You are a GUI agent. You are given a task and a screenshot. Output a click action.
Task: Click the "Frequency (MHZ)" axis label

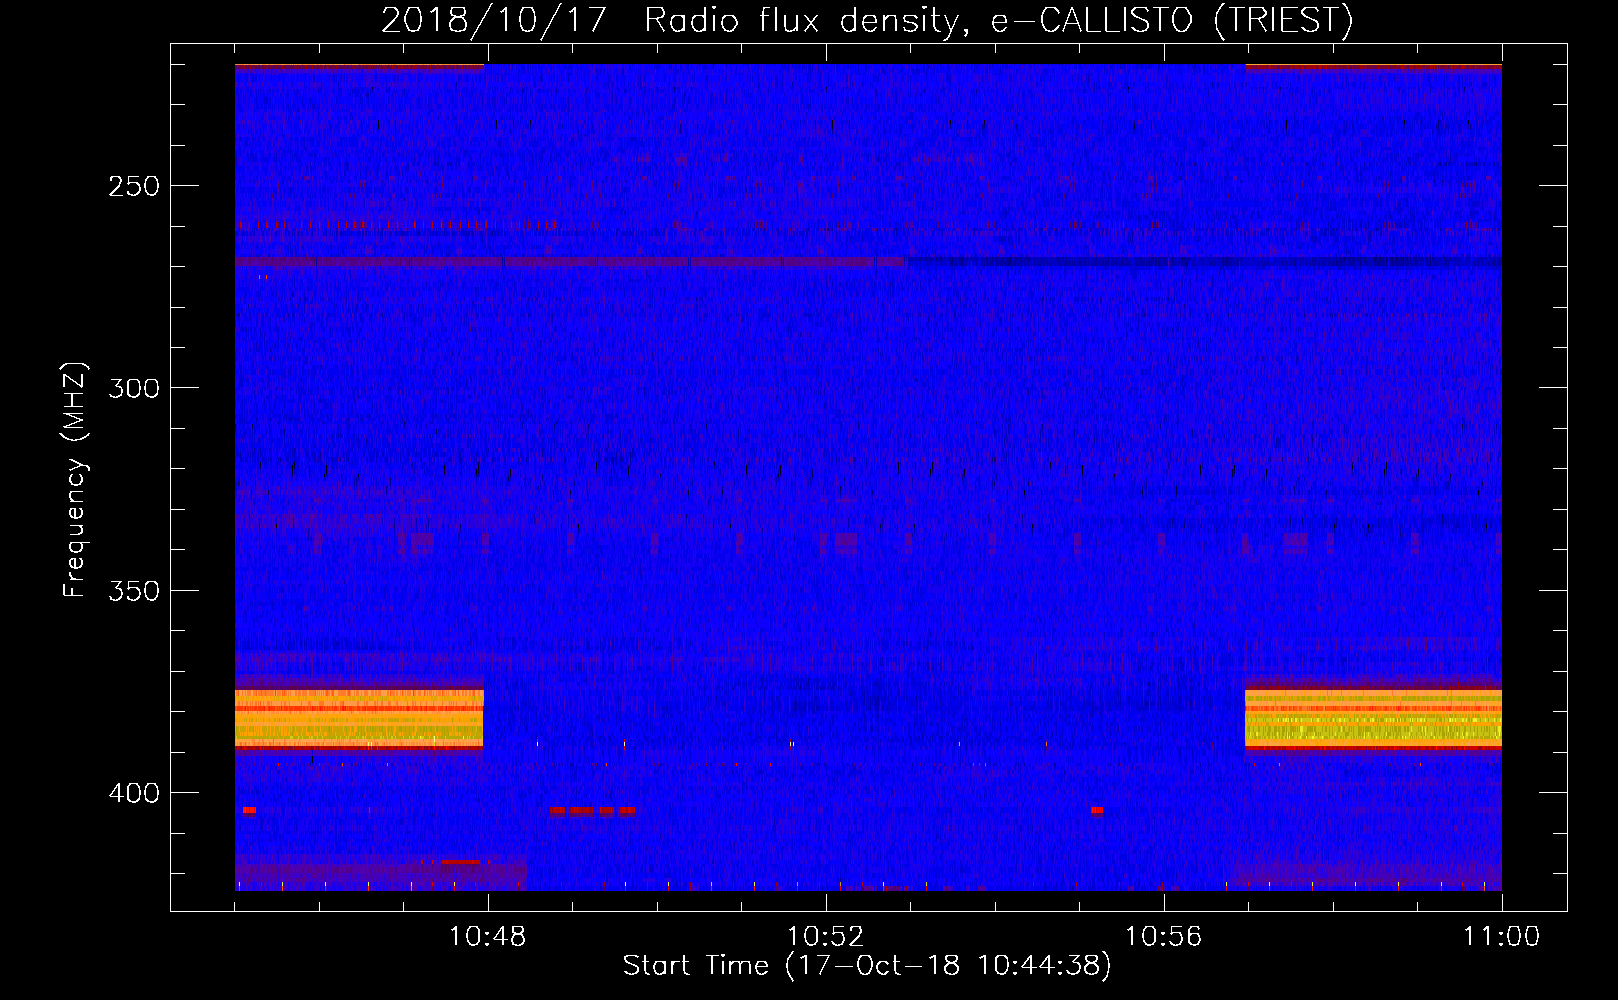point(75,479)
